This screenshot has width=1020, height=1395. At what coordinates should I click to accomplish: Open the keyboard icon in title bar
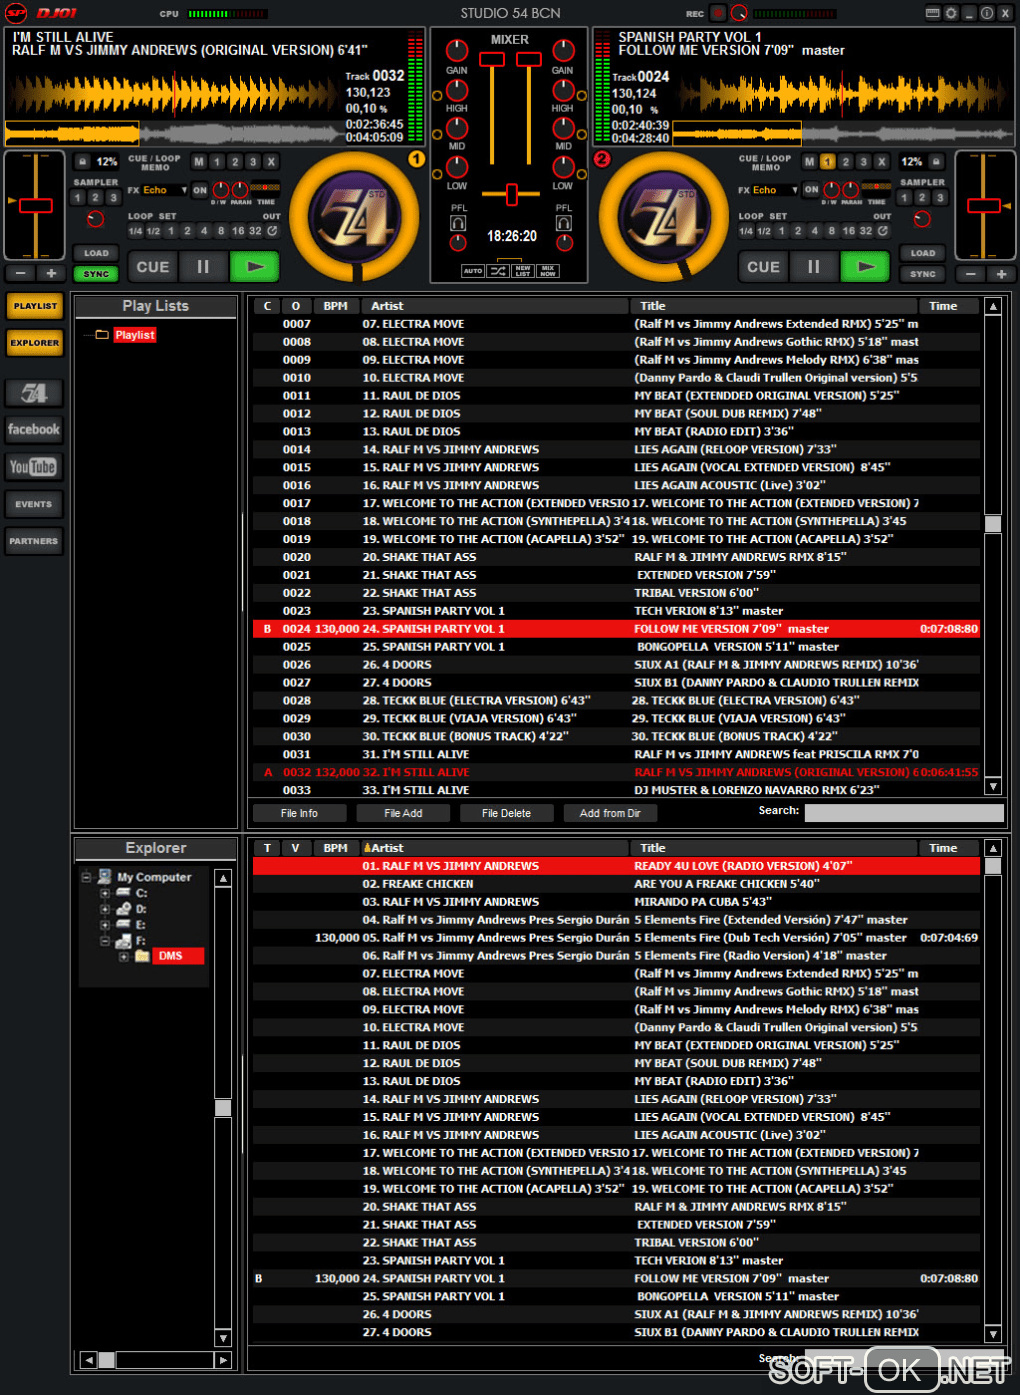pos(932,13)
